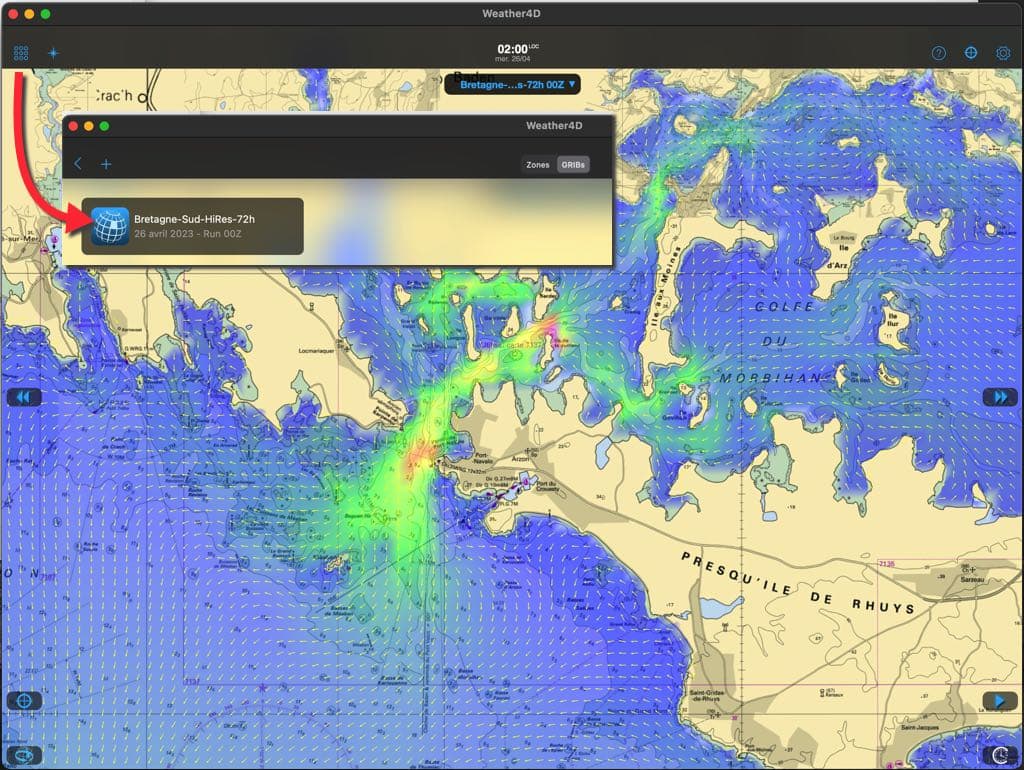
Task: Click the 26 avril 2023 - Run 00Z subtitle
Action: pos(188,234)
